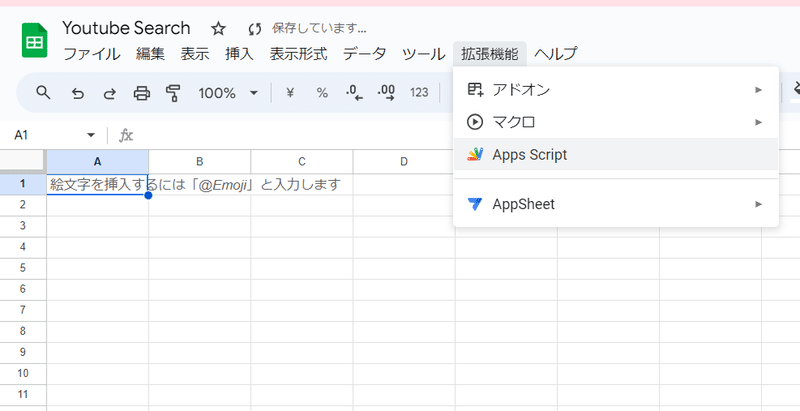Print the spreadsheet
The image size is (800, 411).
pos(142,93)
